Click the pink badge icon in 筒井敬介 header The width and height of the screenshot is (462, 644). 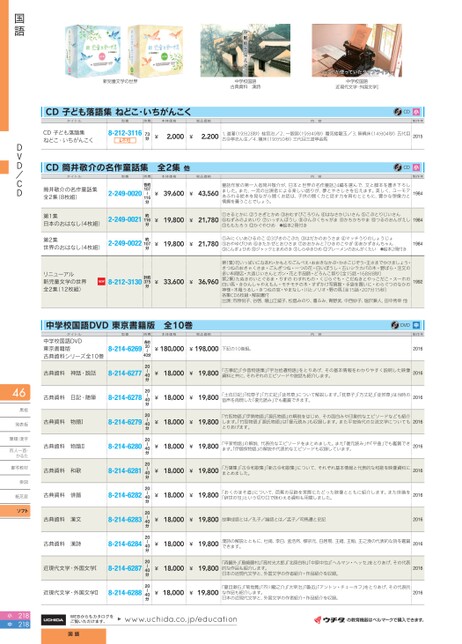coord(416,167)
